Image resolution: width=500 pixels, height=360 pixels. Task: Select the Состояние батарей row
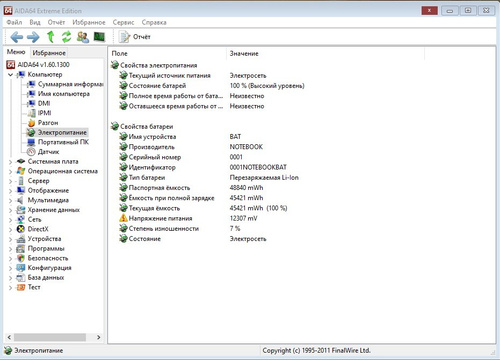tap(212, 86)
